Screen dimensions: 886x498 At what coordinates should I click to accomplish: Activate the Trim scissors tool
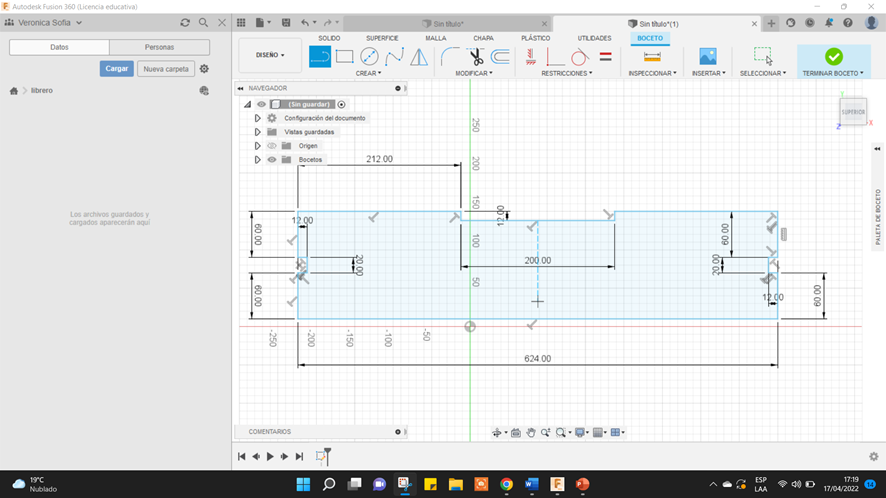476,57
